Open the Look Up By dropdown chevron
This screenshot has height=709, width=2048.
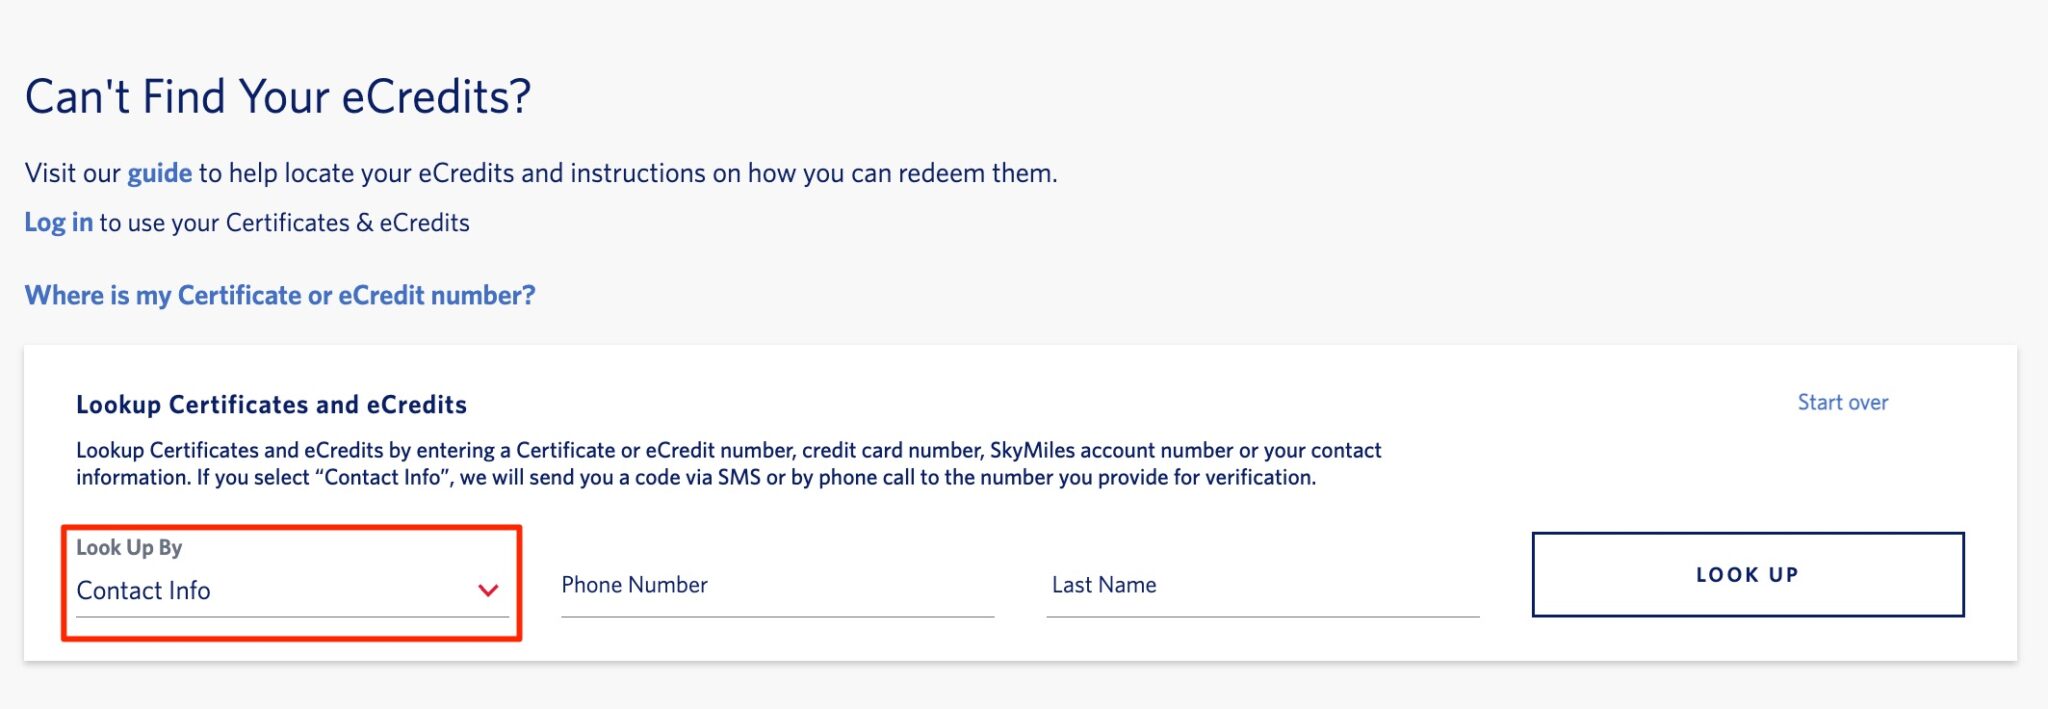tap(487, 591)
